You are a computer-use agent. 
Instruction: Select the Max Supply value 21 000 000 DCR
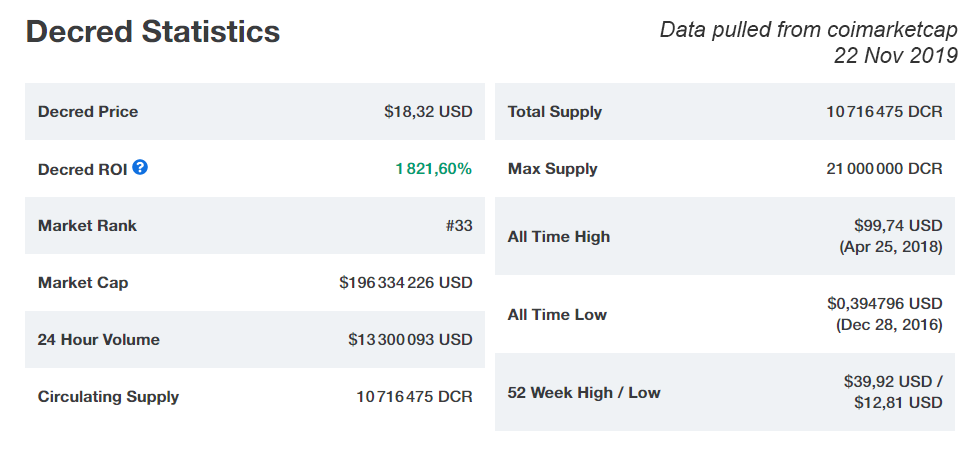pos(884,169)
